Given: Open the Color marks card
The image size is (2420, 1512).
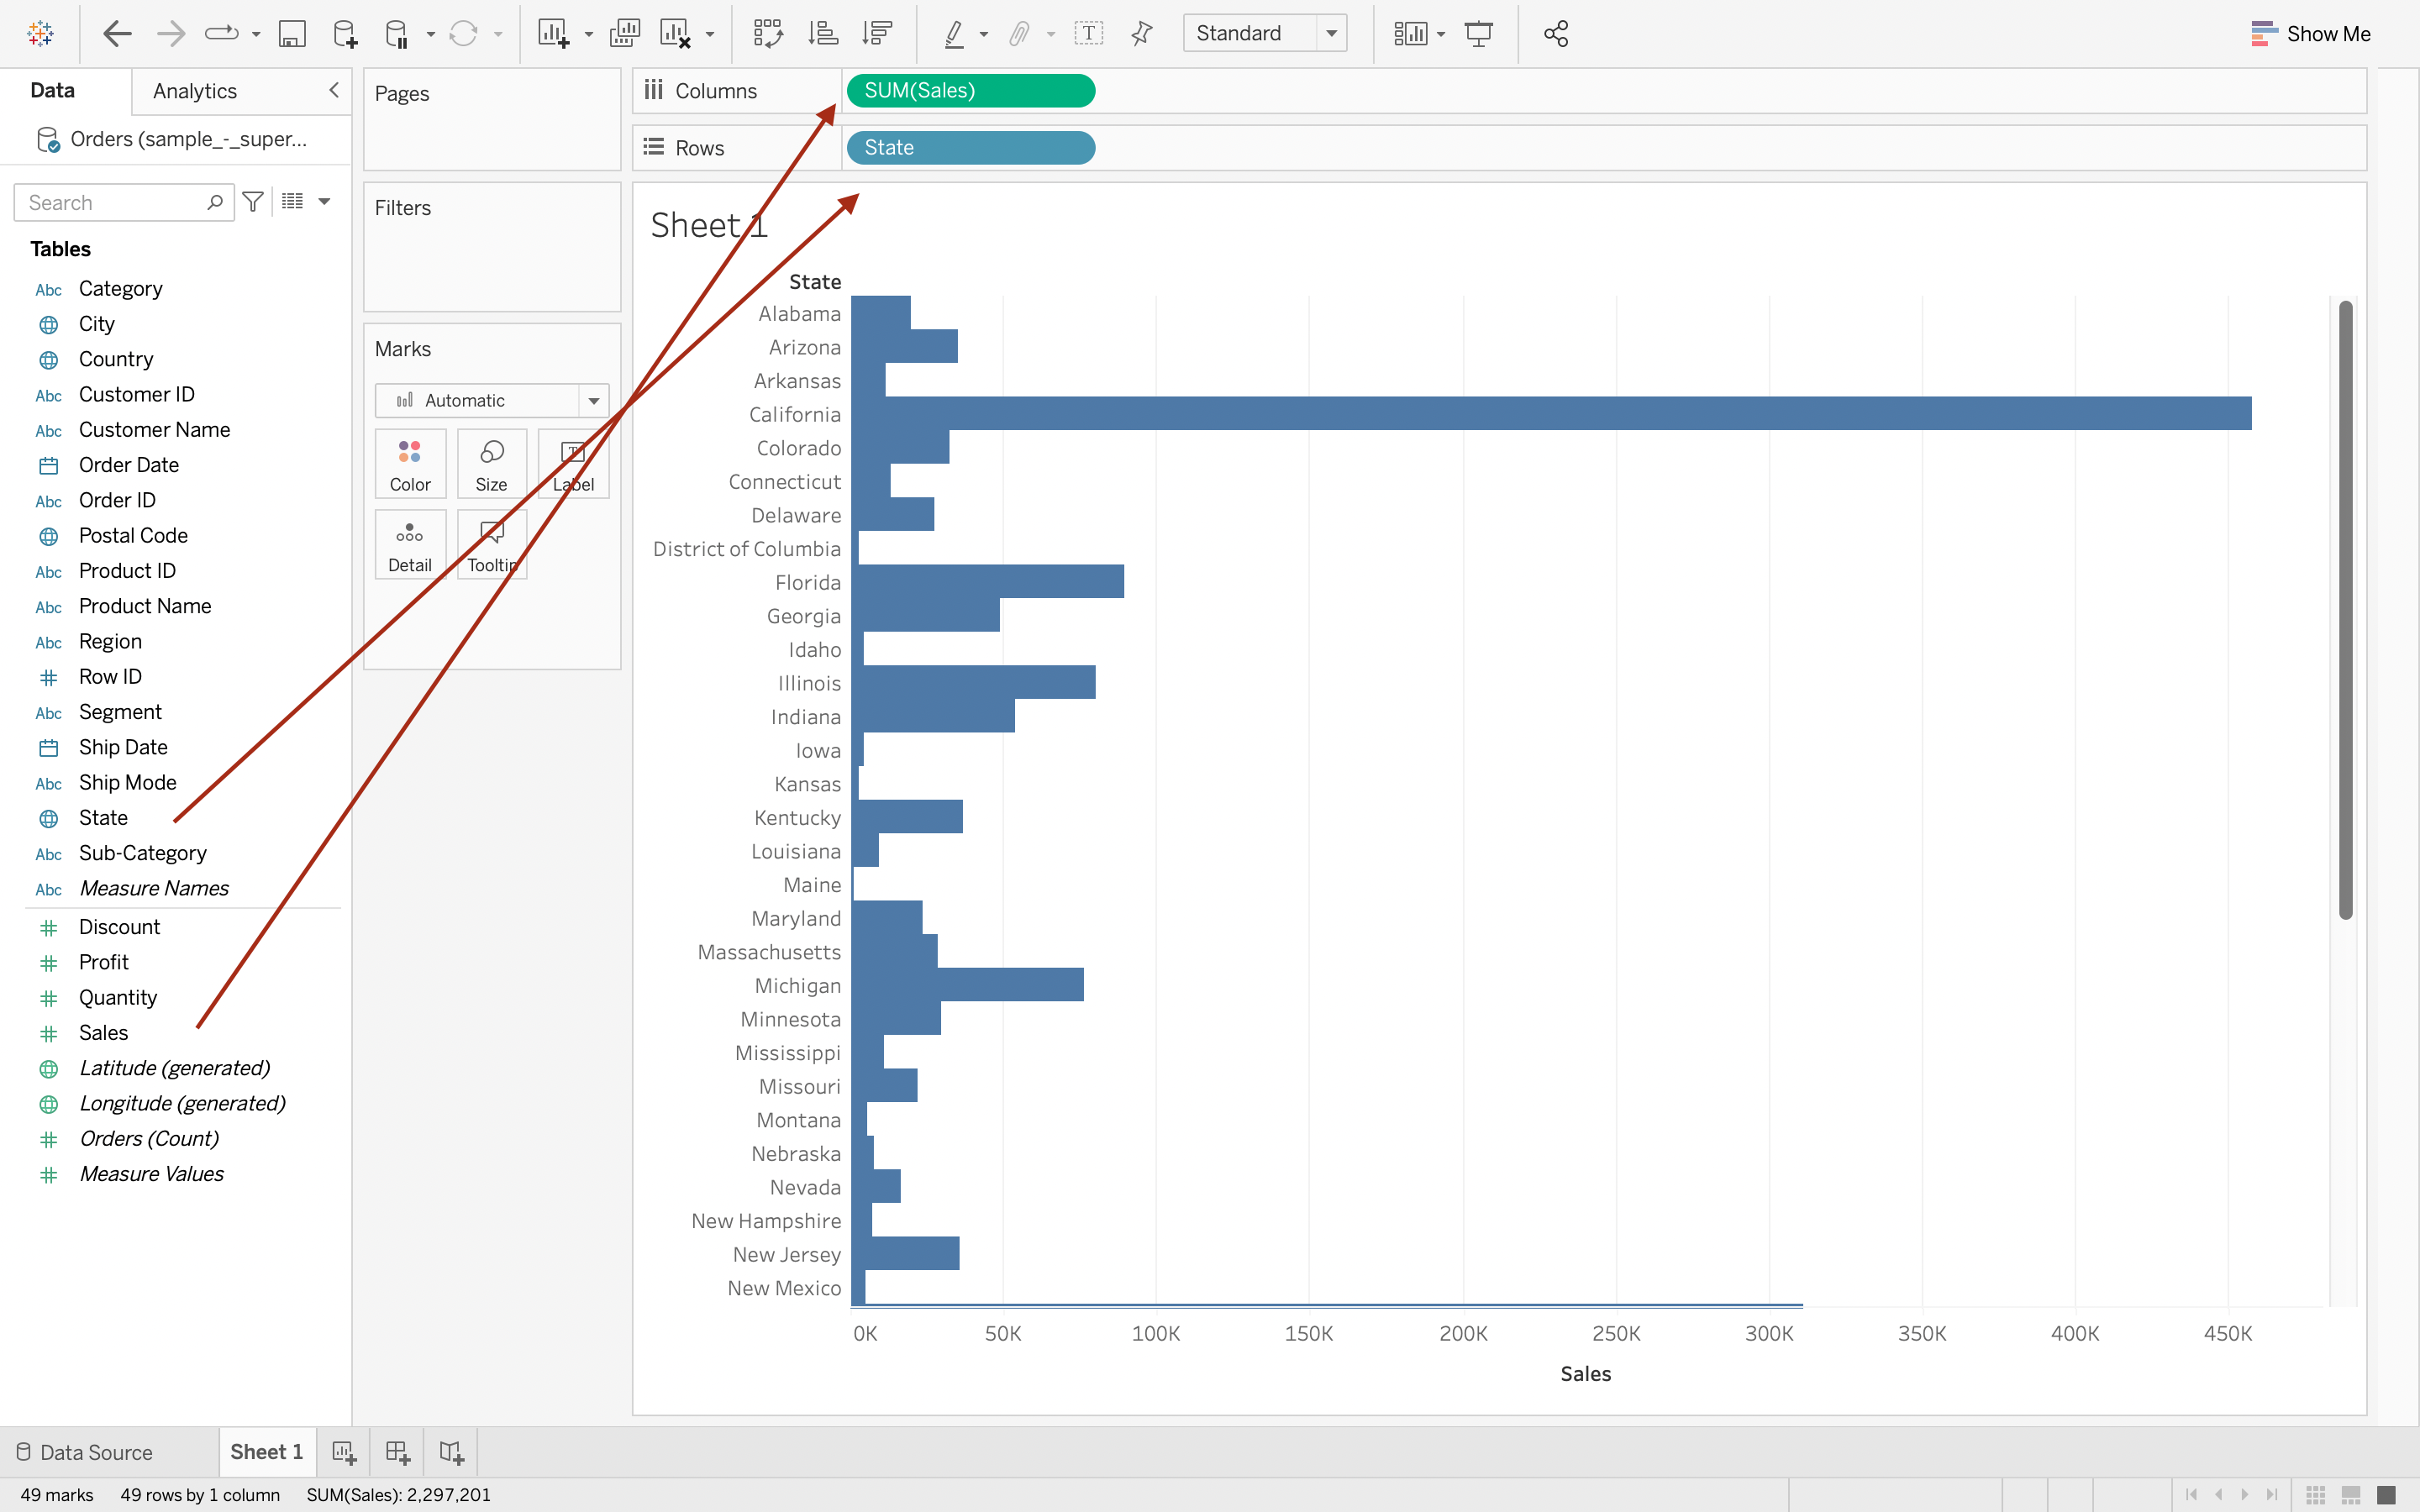Looking at the screenshot, I should (410, 464).
